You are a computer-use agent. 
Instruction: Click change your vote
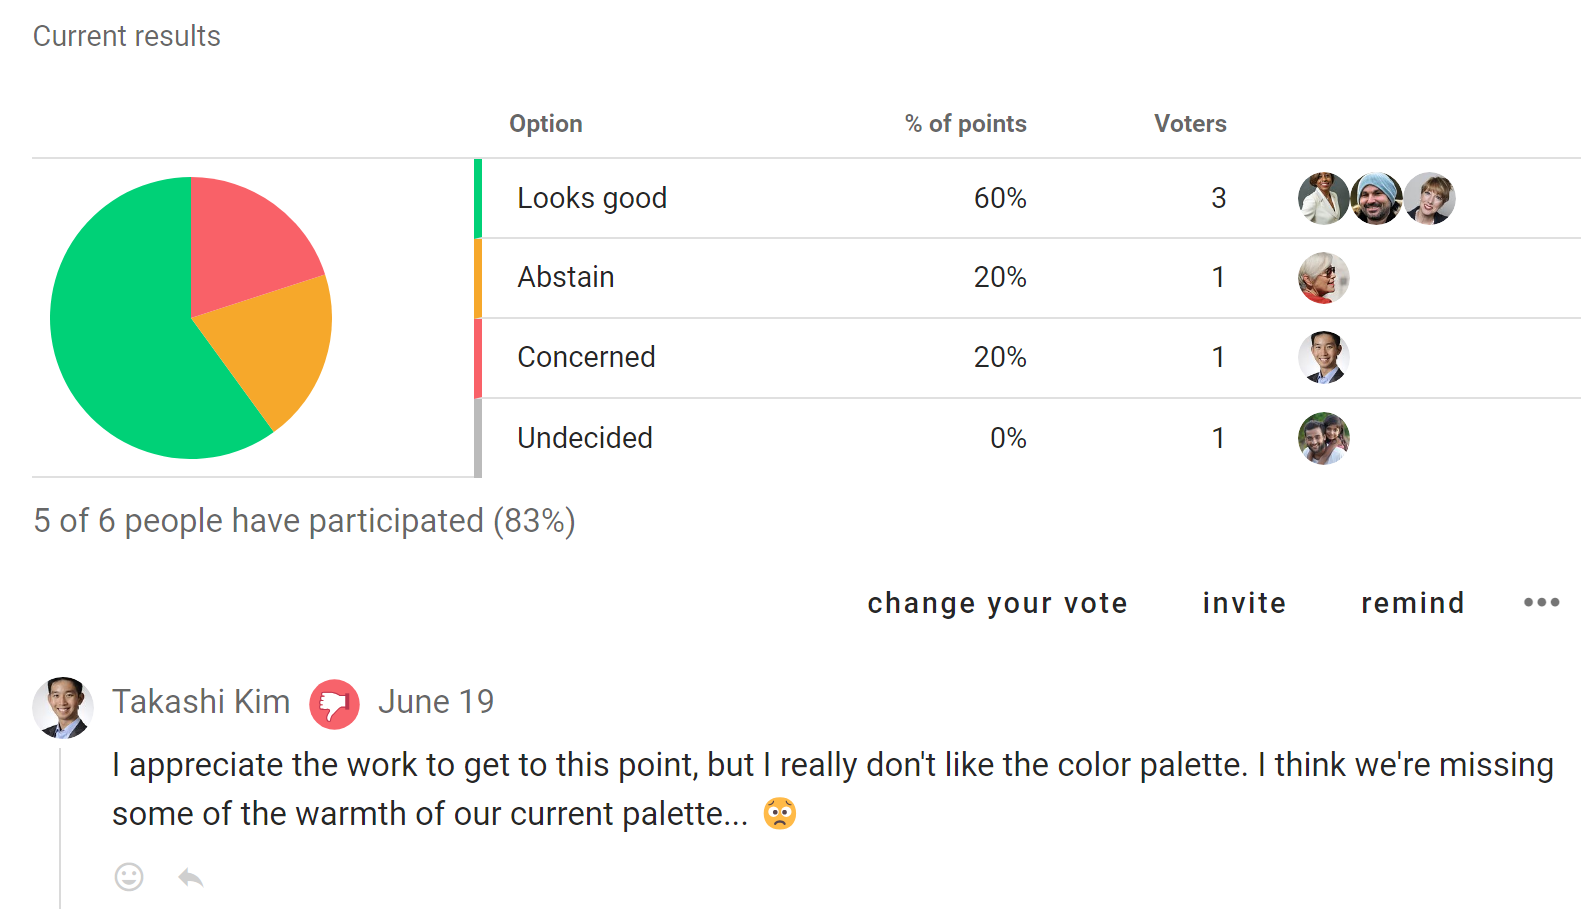pos(997,603)
